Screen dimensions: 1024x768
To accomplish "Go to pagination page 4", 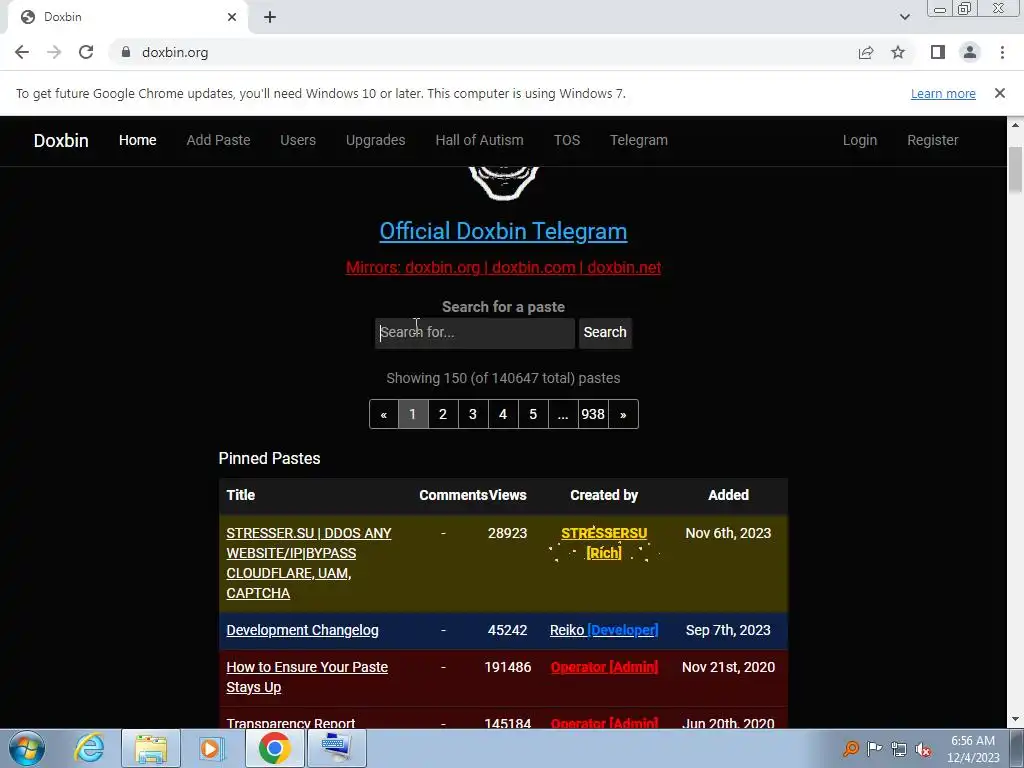I will coord(503,414).
